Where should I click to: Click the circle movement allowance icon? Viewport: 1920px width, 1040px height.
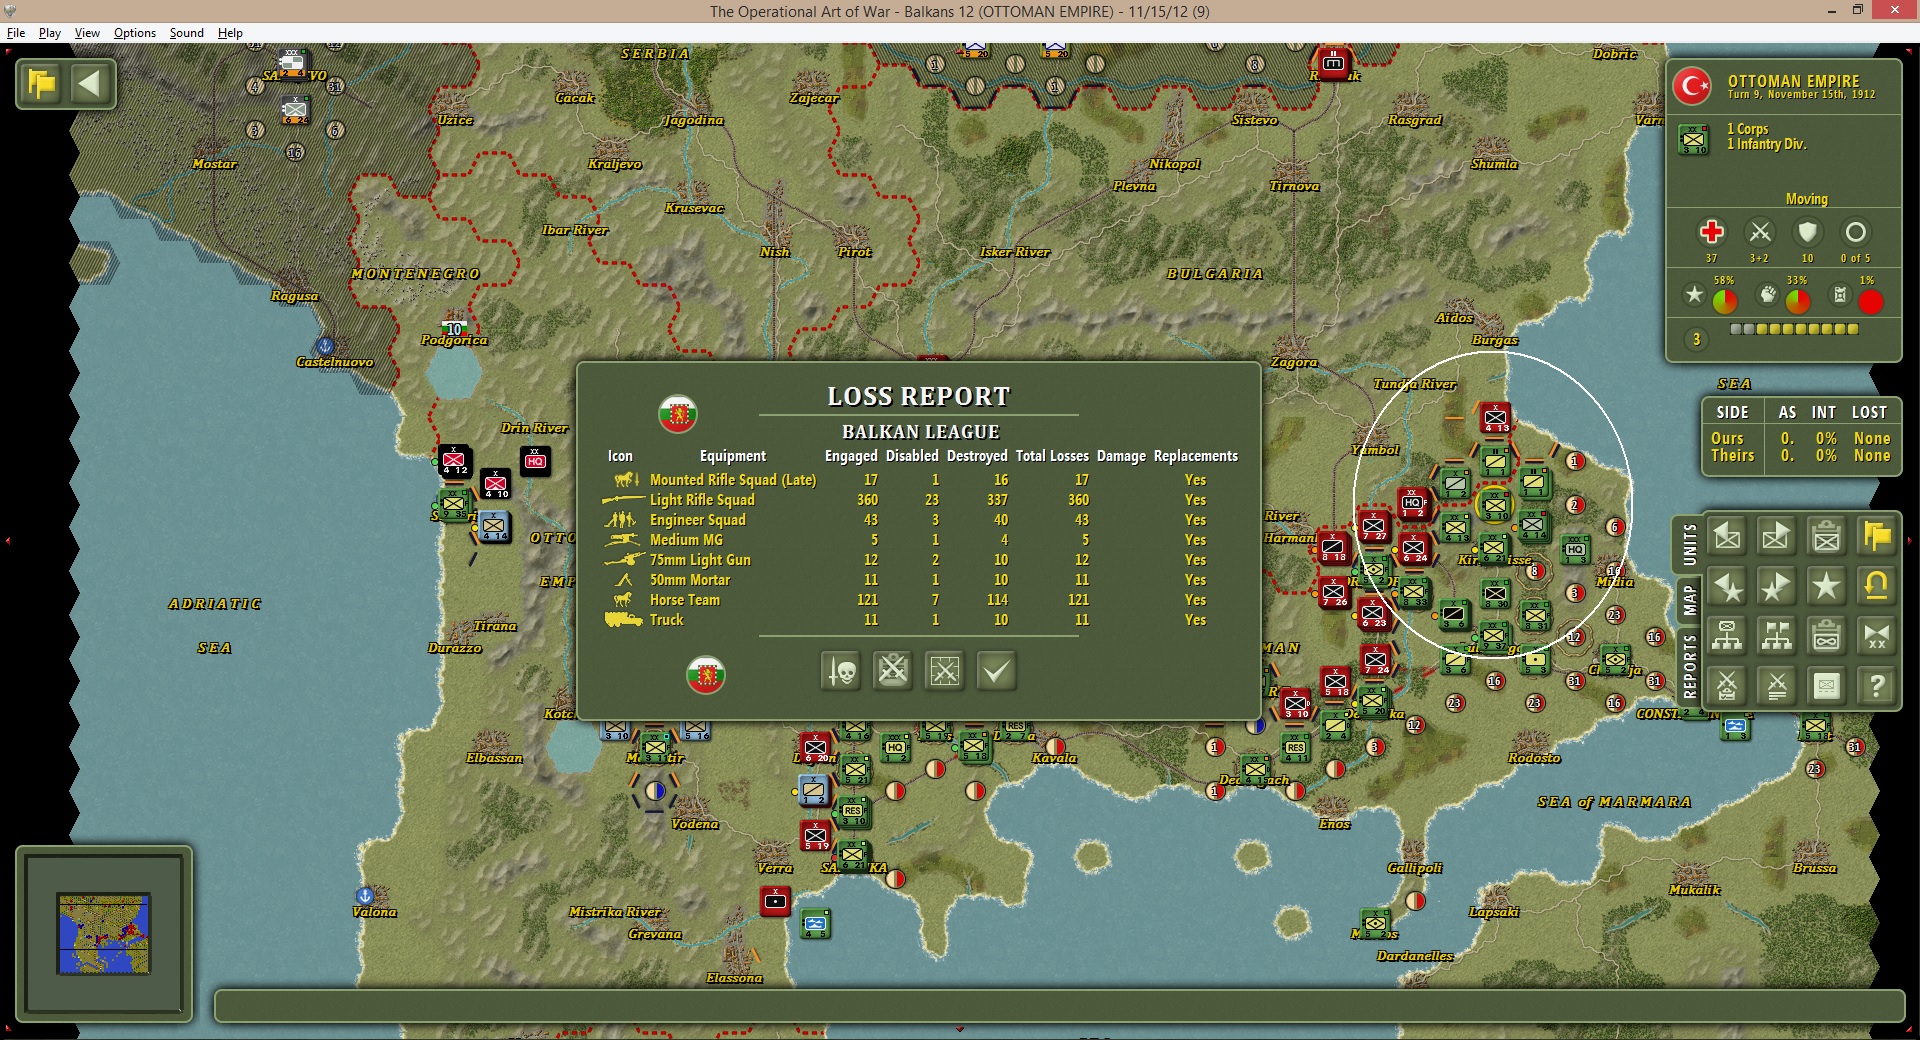click(x=1855, y=233)
